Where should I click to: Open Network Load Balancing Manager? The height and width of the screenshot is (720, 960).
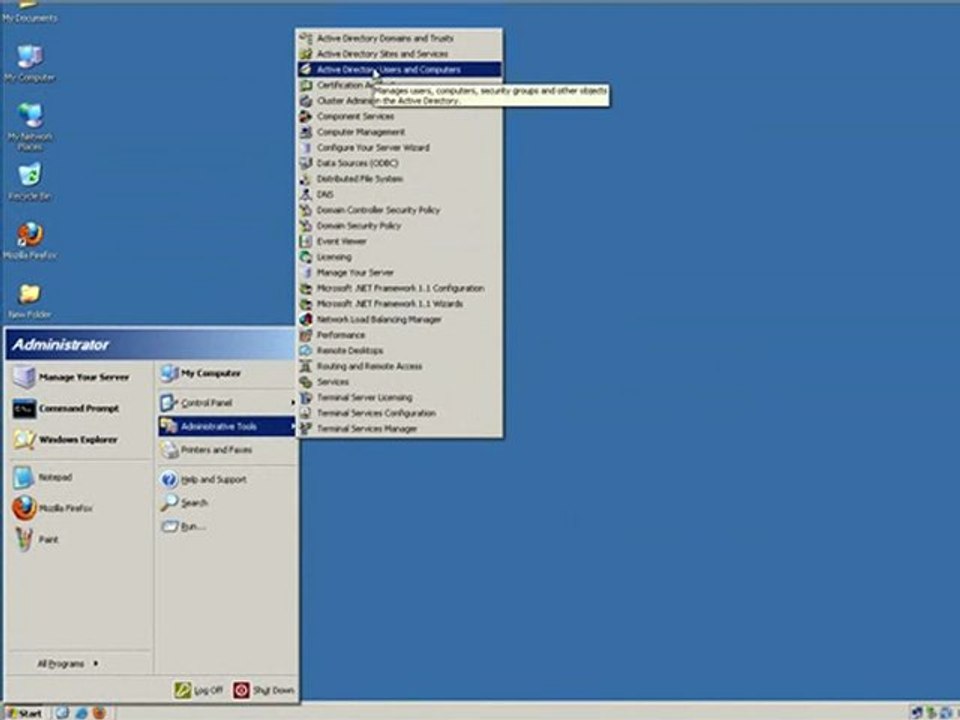[399, 319]
